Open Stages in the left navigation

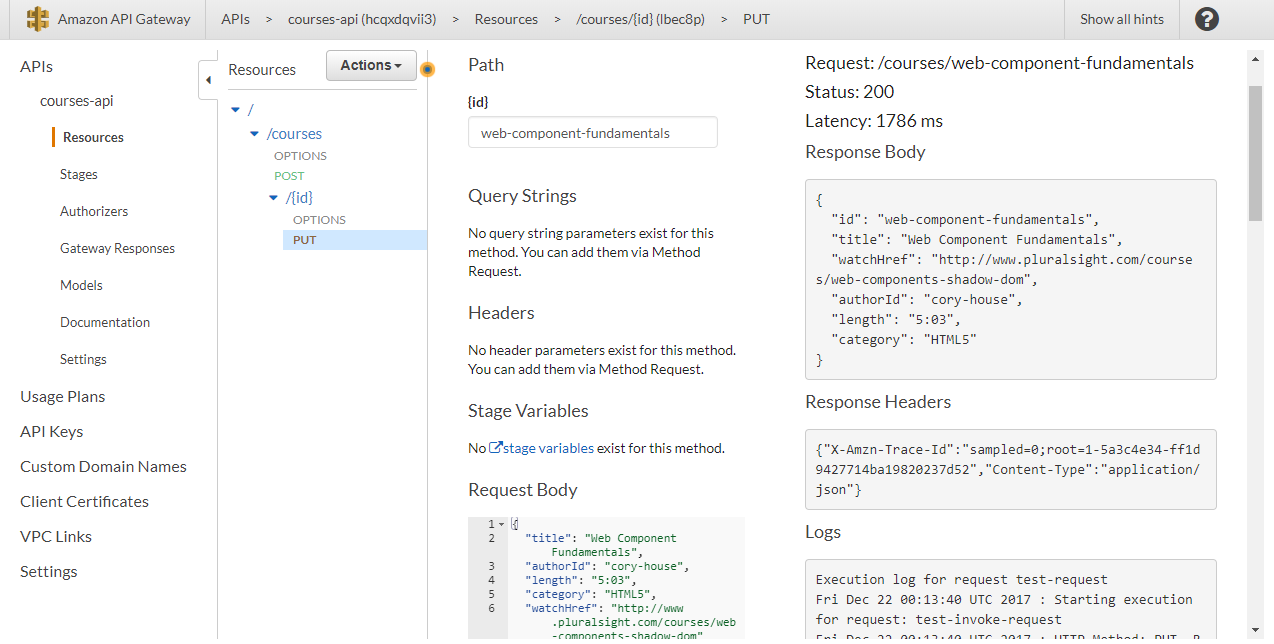(x=79, y=175)
